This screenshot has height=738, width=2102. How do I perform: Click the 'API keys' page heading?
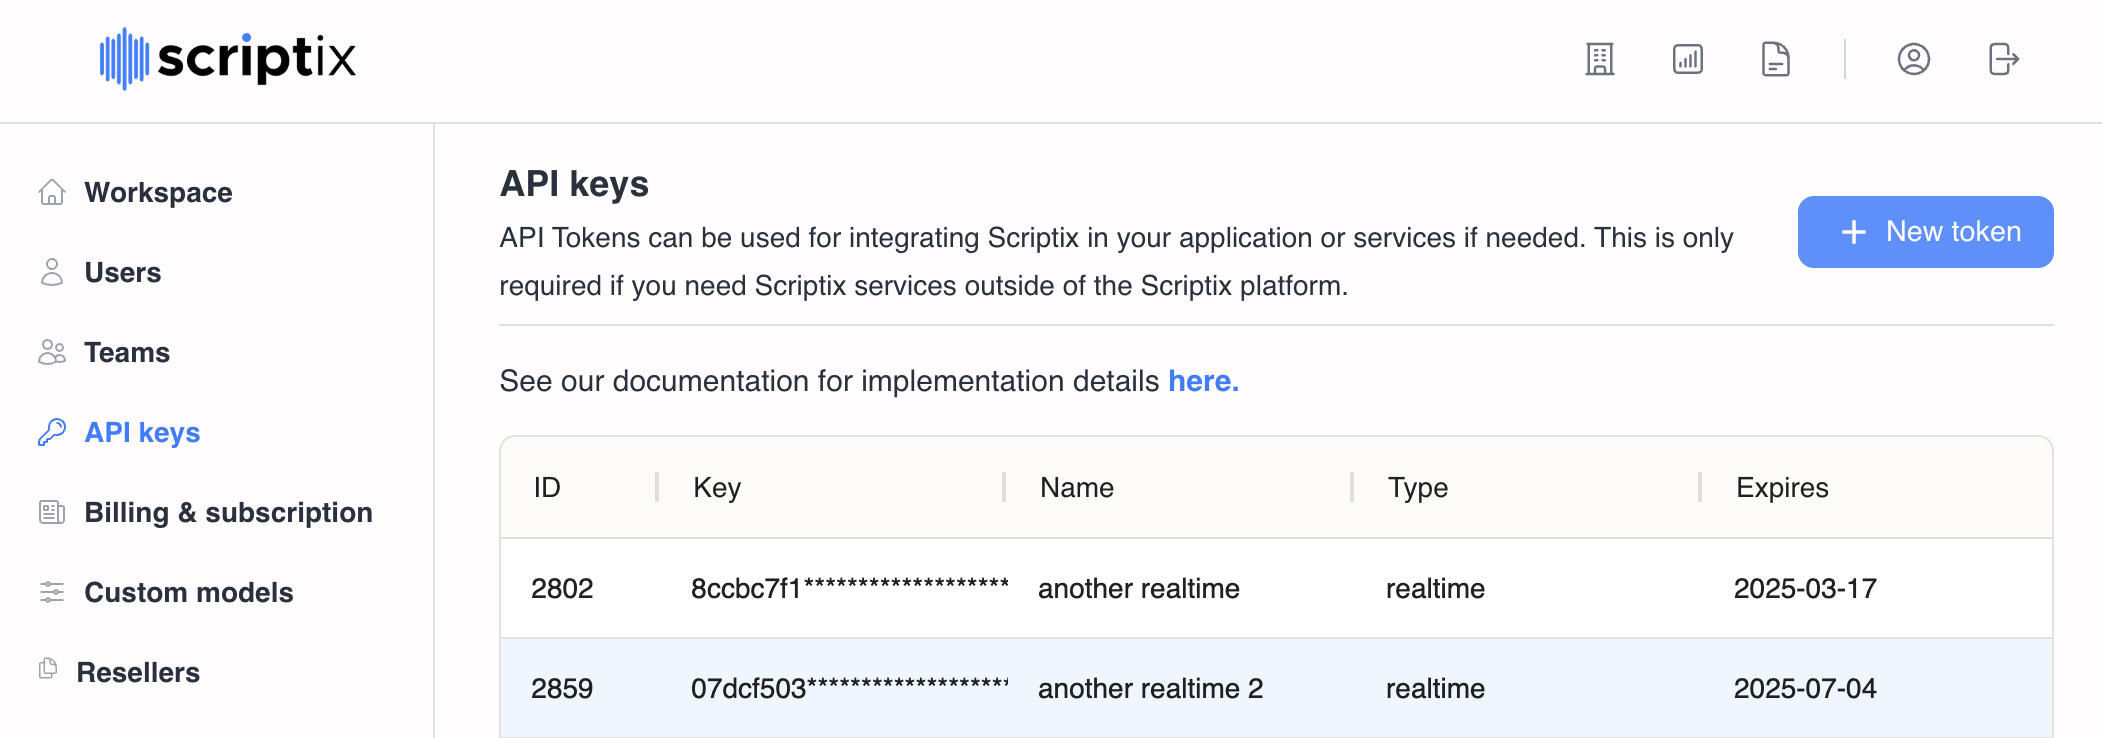point(574,184)
